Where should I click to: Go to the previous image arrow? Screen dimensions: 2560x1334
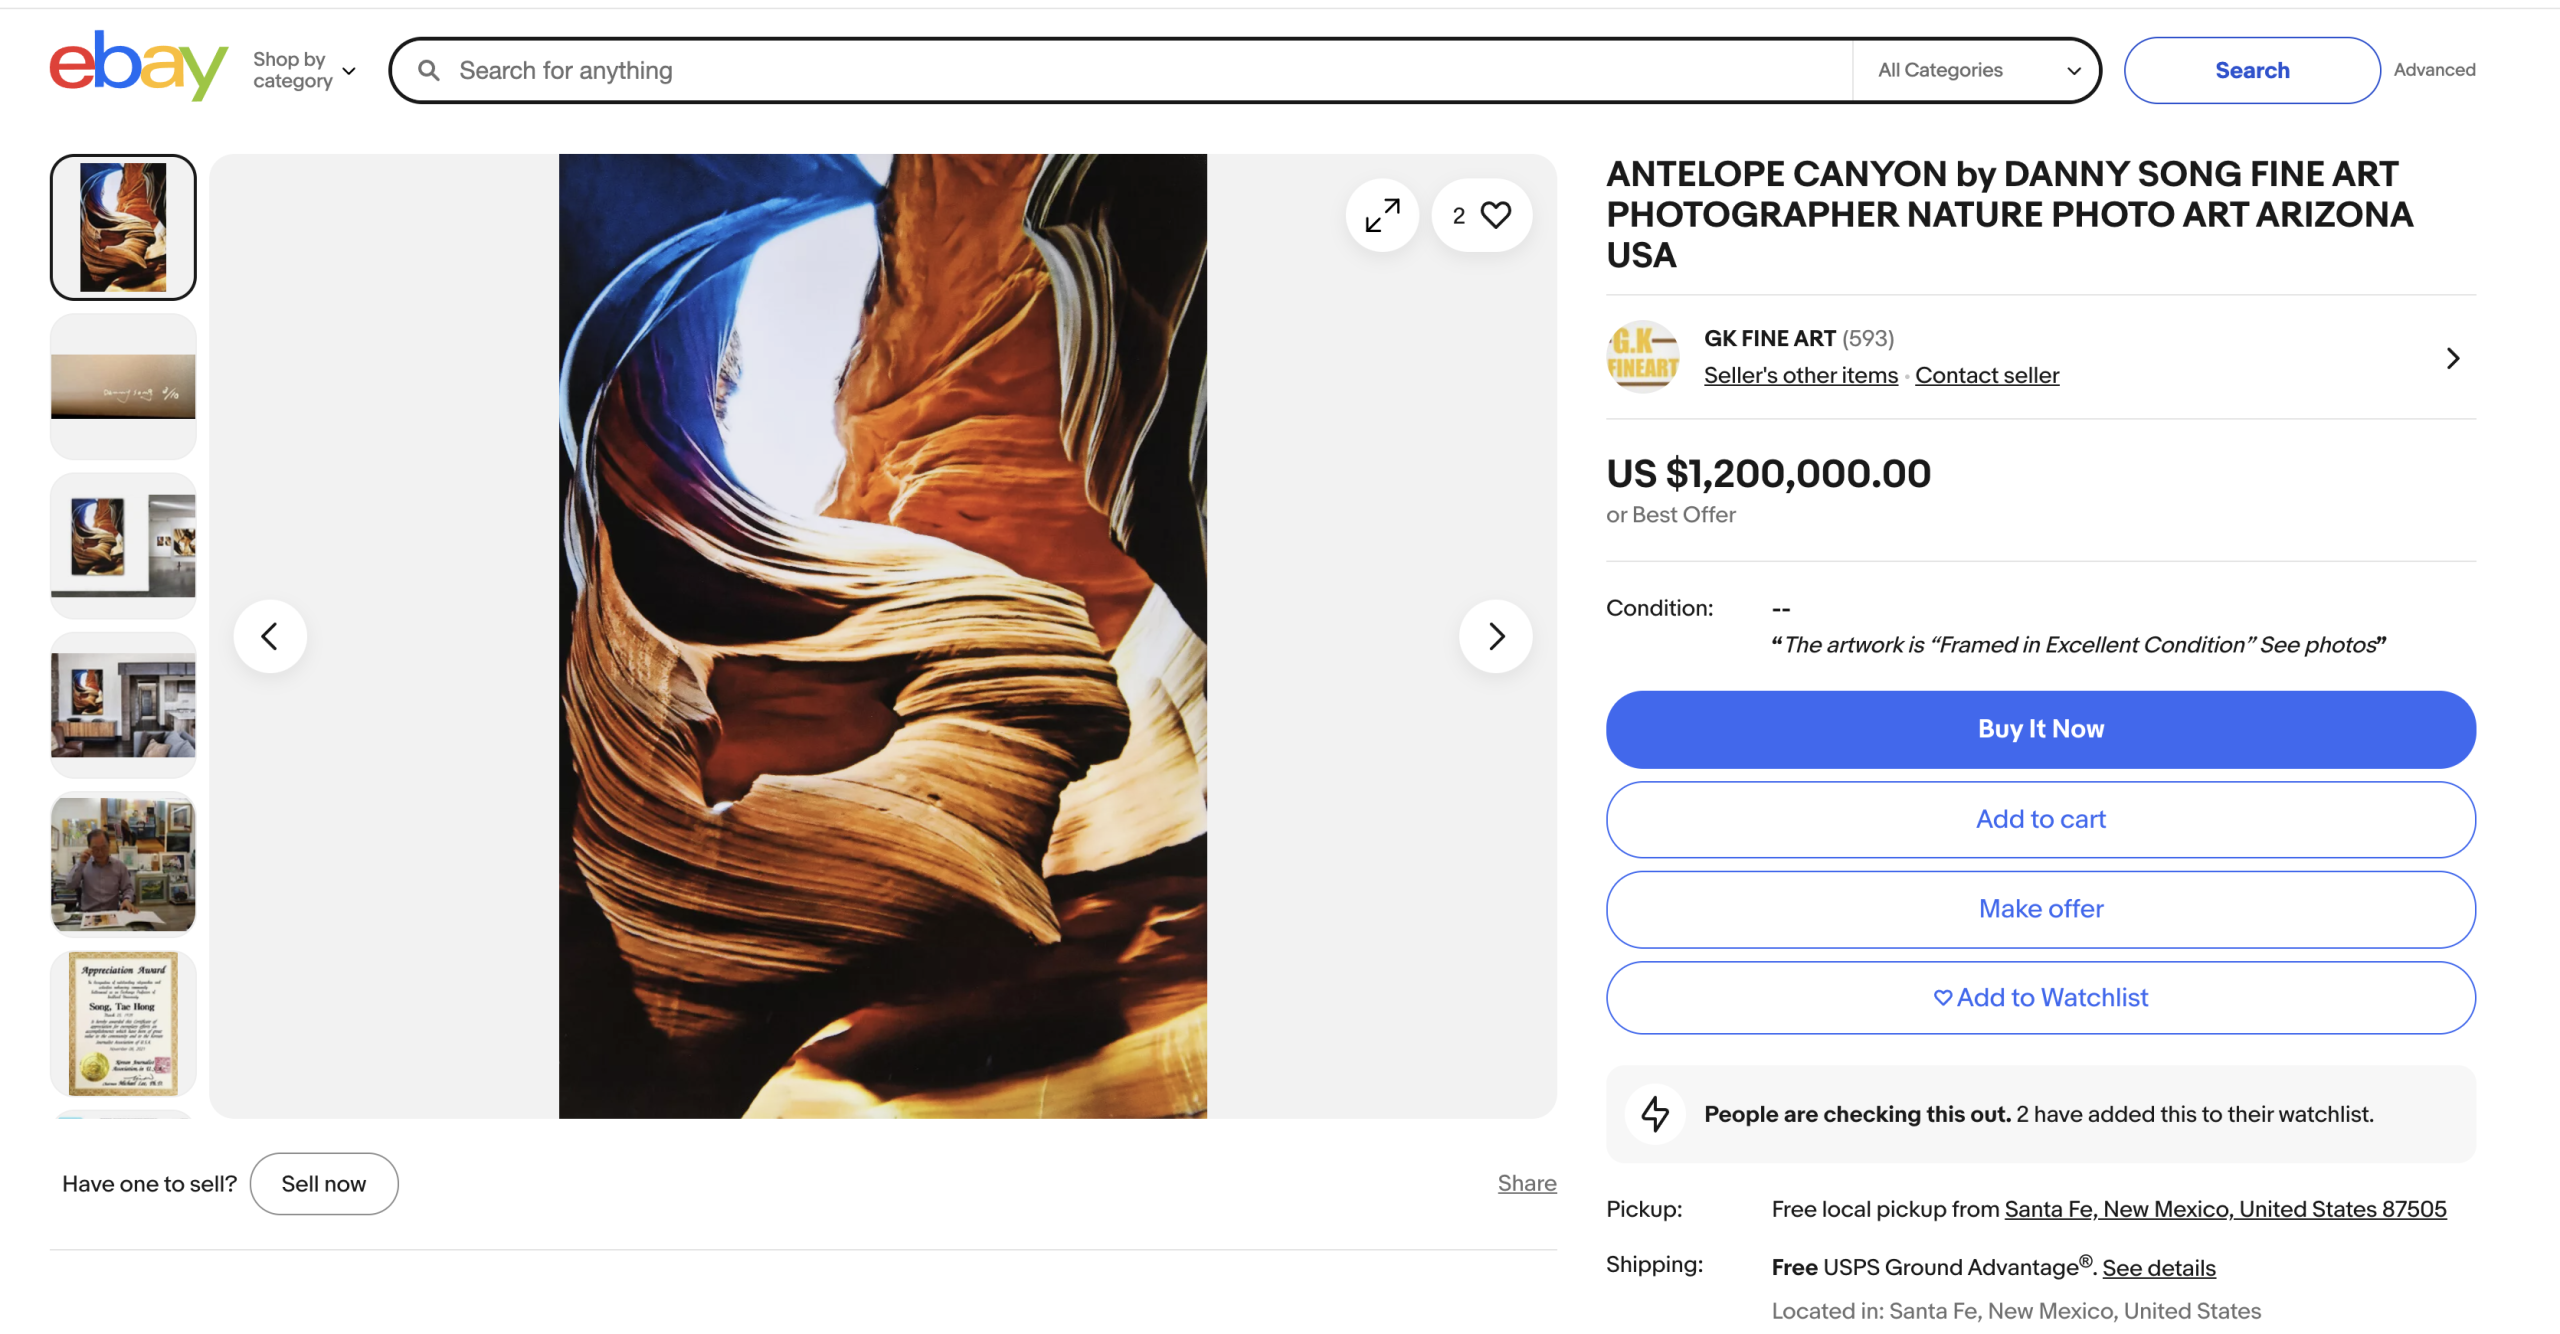click(x=270, y=636)
